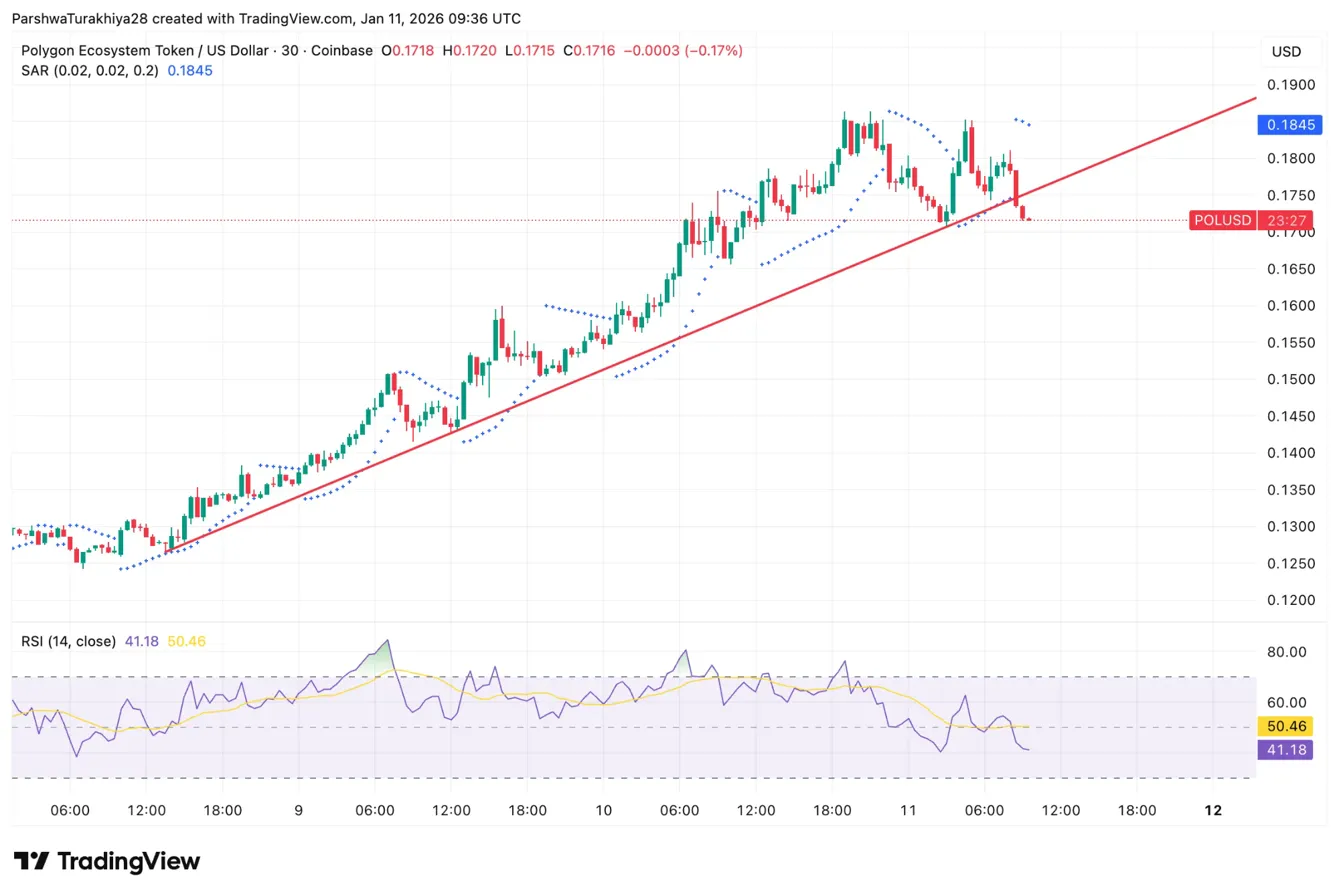Select the purple 41.18 RSI value tag
This screenshot has height=896, width=1339.
1284,749
